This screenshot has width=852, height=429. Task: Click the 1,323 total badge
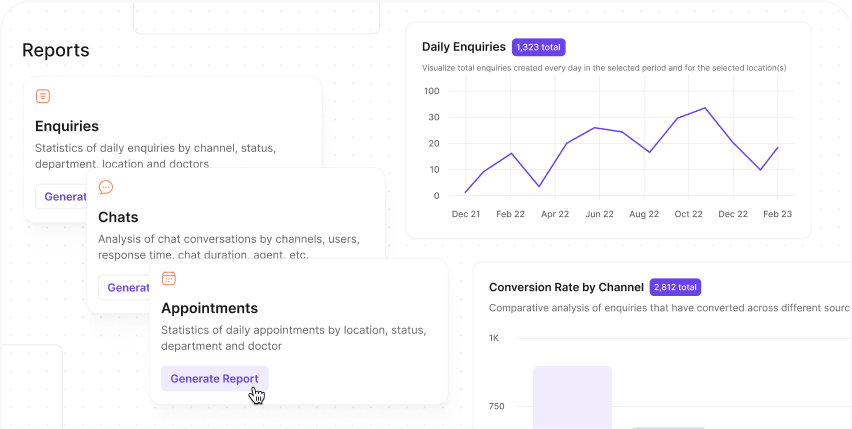(x=538, y=47)
